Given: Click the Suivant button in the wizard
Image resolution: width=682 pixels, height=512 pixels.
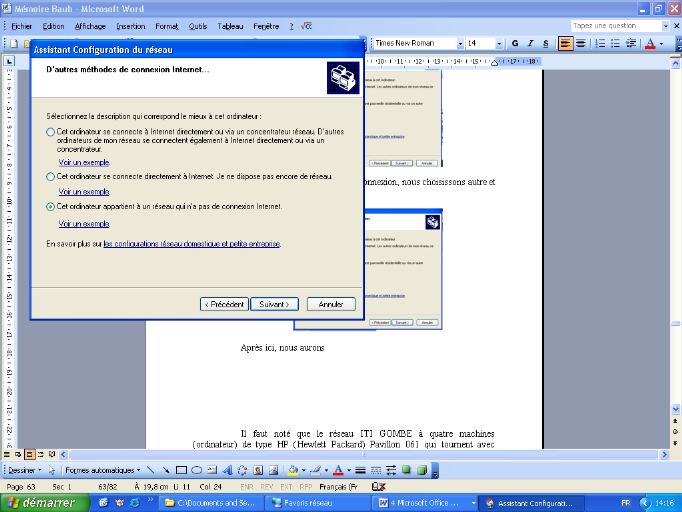Looking at the screenshot, I should click(274, 304).
